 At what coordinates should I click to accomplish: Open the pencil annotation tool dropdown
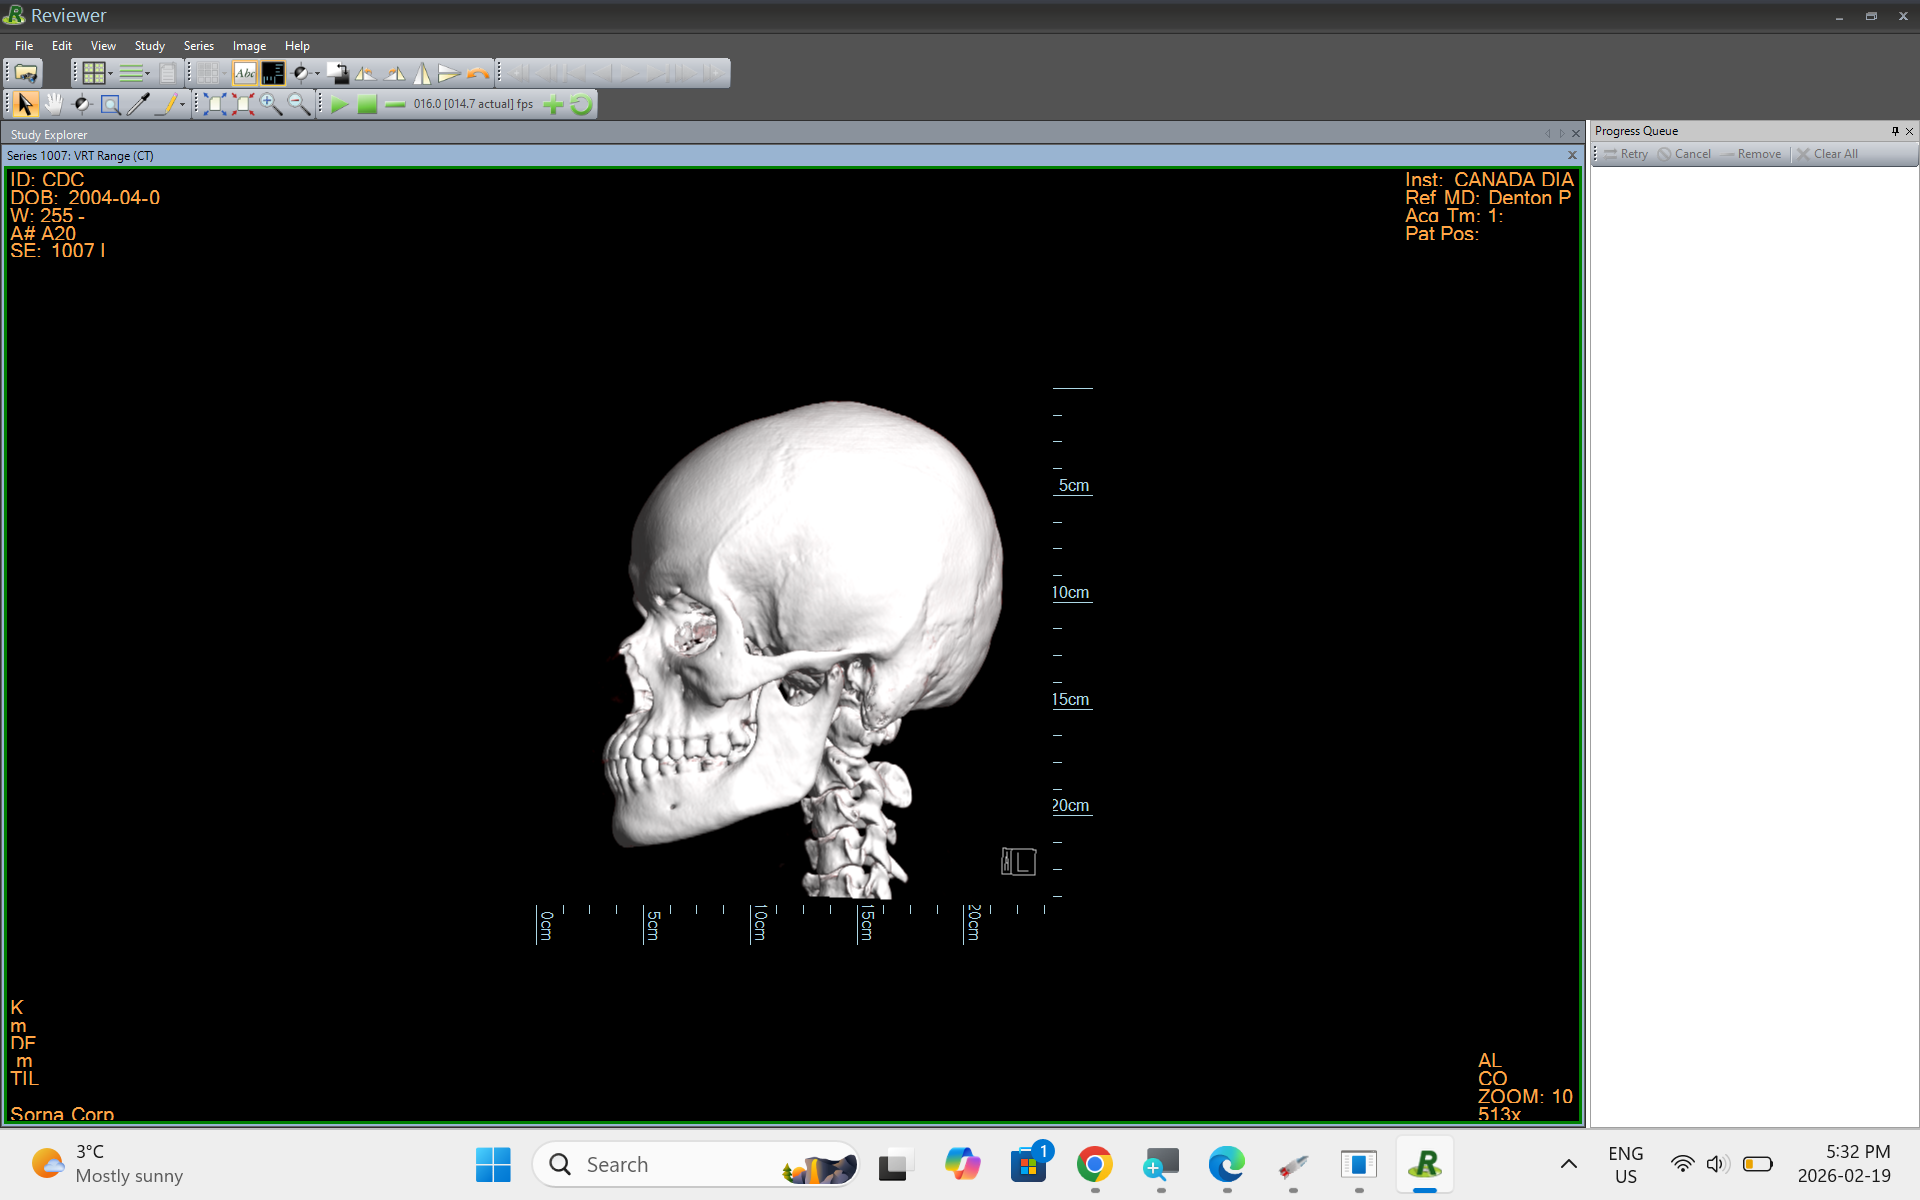[183, 104]
